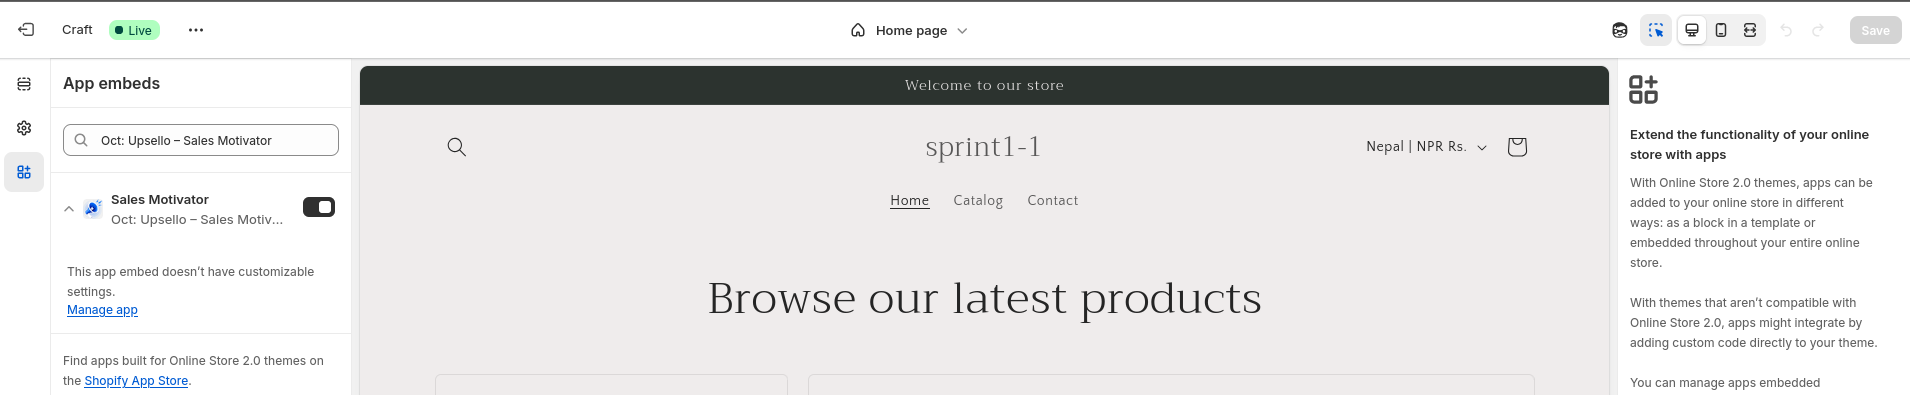Go to the Catalog menu item
This screenshot has width=1910, height=395.
tap(978, 201)
